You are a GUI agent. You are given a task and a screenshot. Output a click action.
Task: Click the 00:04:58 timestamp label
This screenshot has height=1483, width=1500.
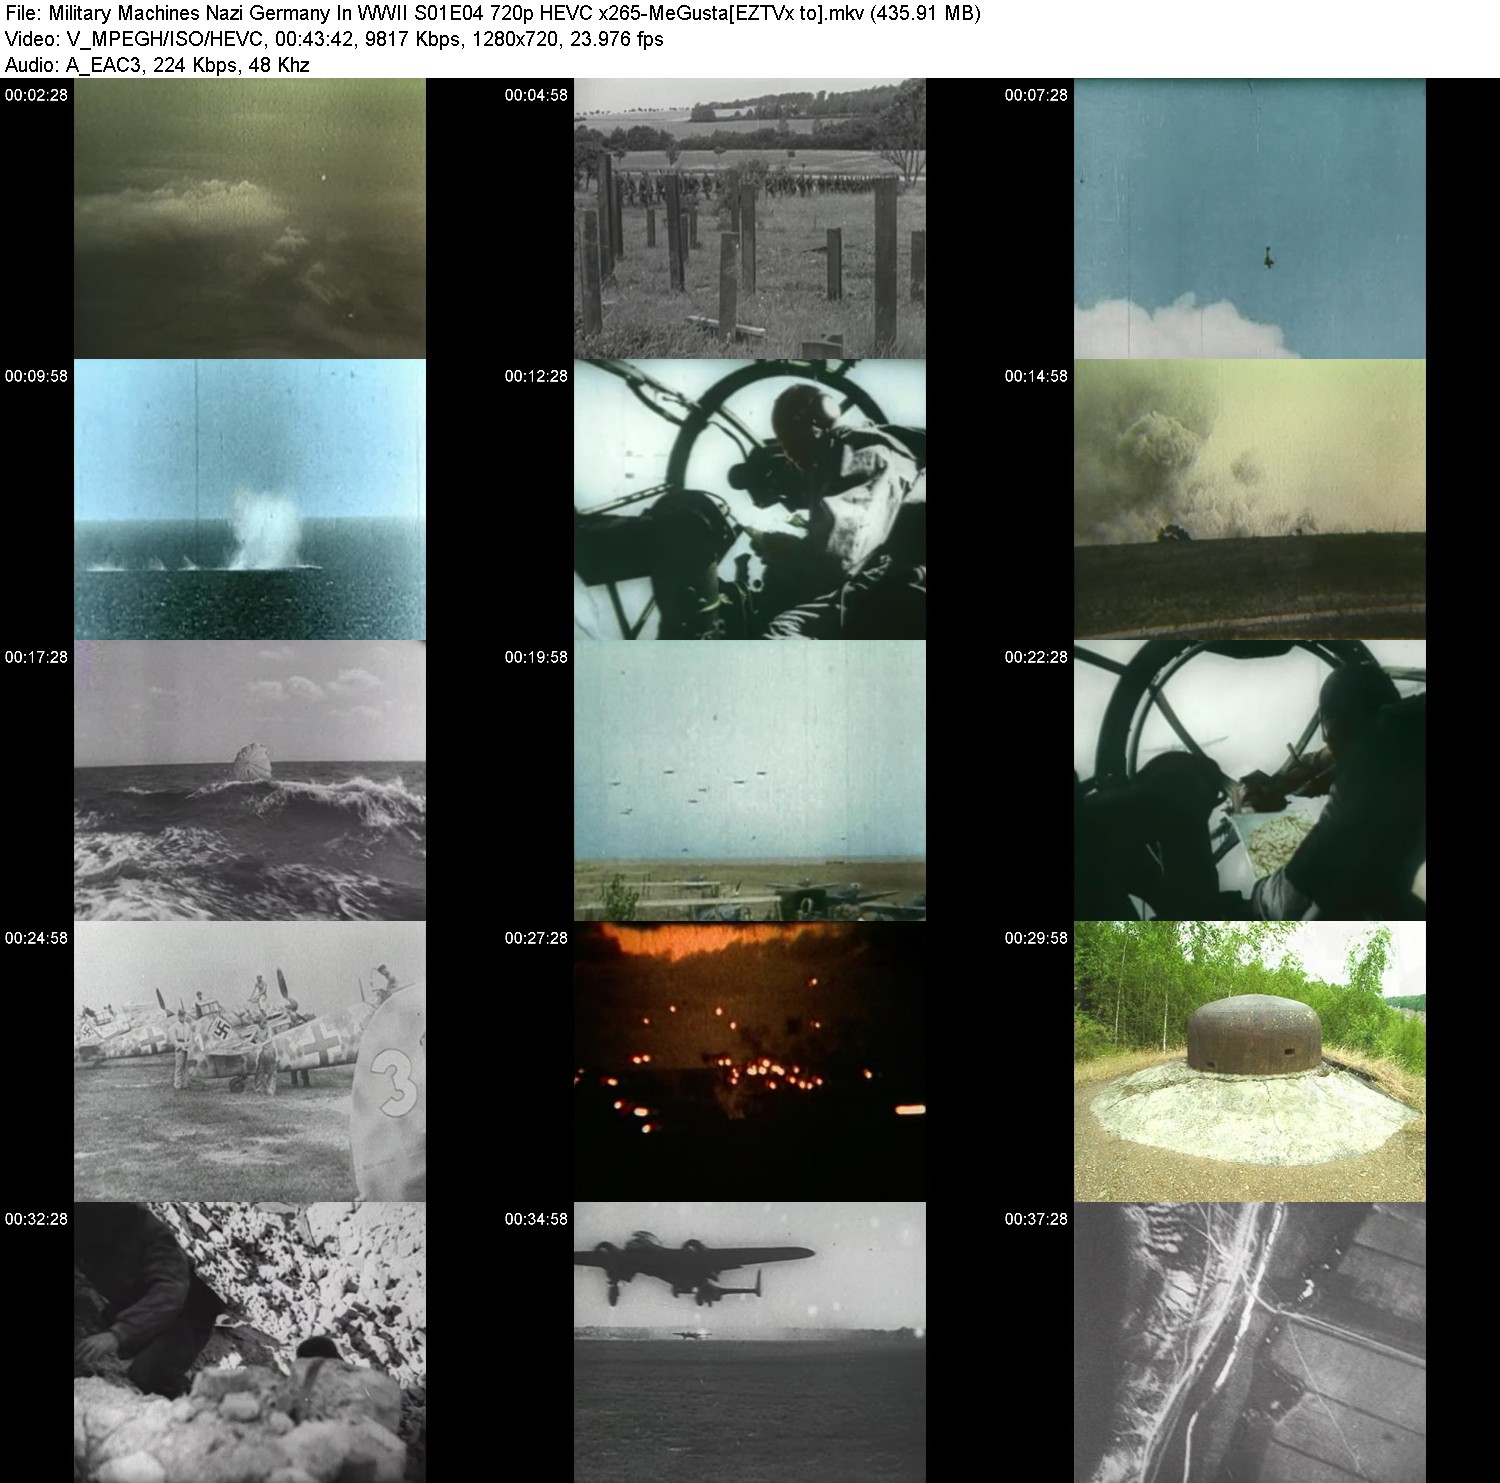[536, 95]
